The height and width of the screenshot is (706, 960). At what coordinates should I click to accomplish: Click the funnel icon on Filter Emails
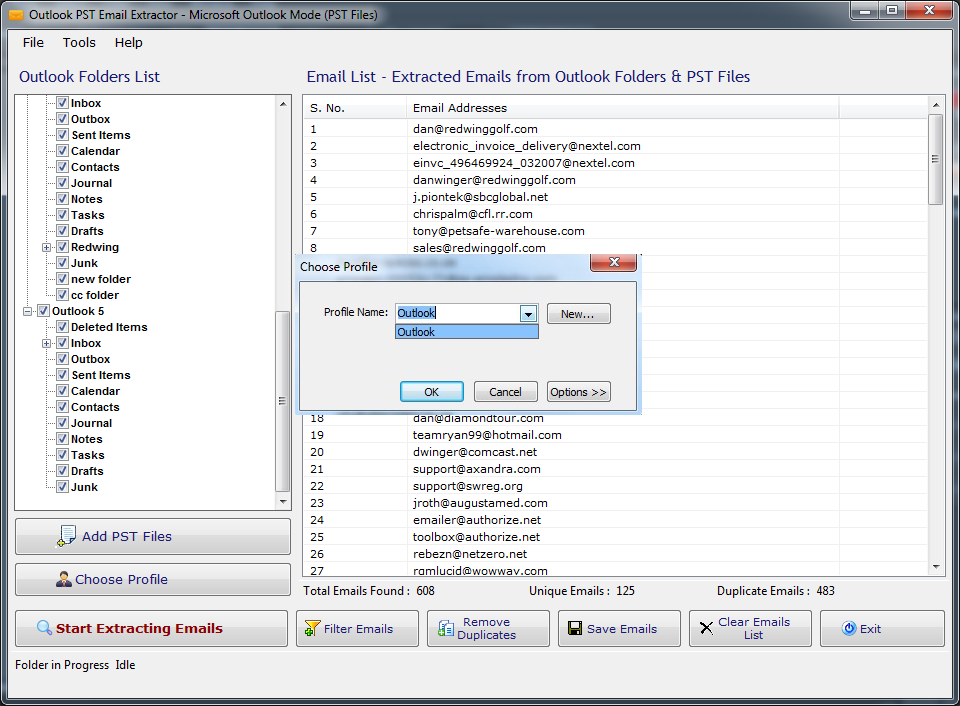point(312,628)
